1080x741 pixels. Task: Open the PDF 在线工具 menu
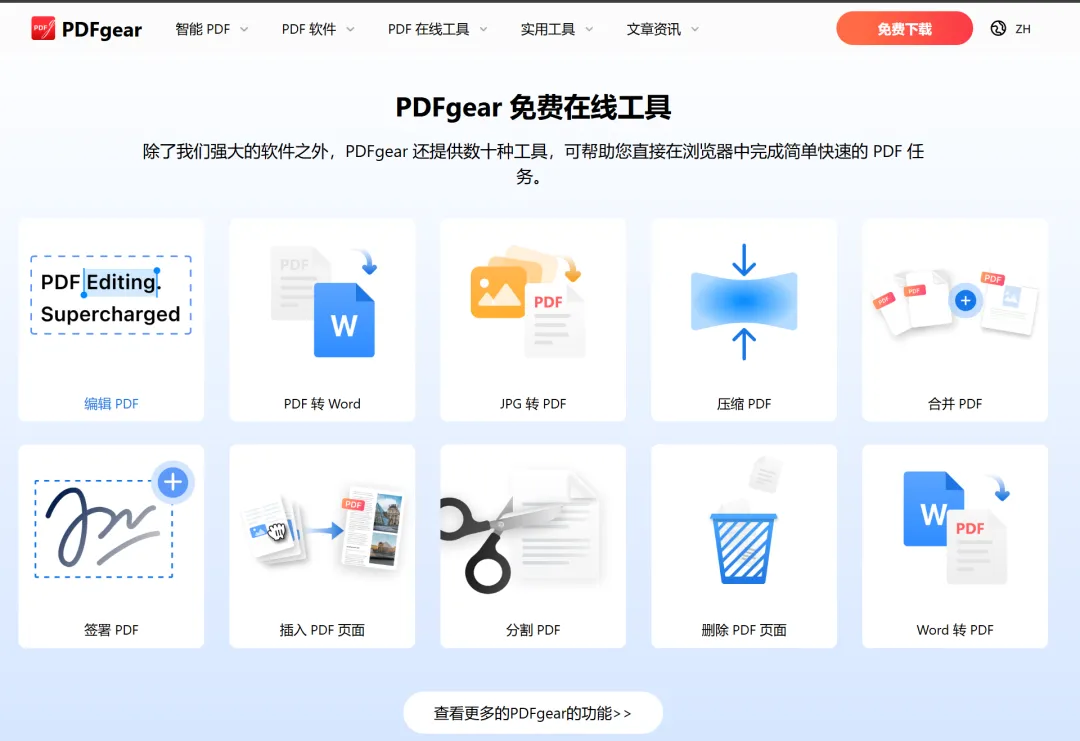click(x=428, y=29)
